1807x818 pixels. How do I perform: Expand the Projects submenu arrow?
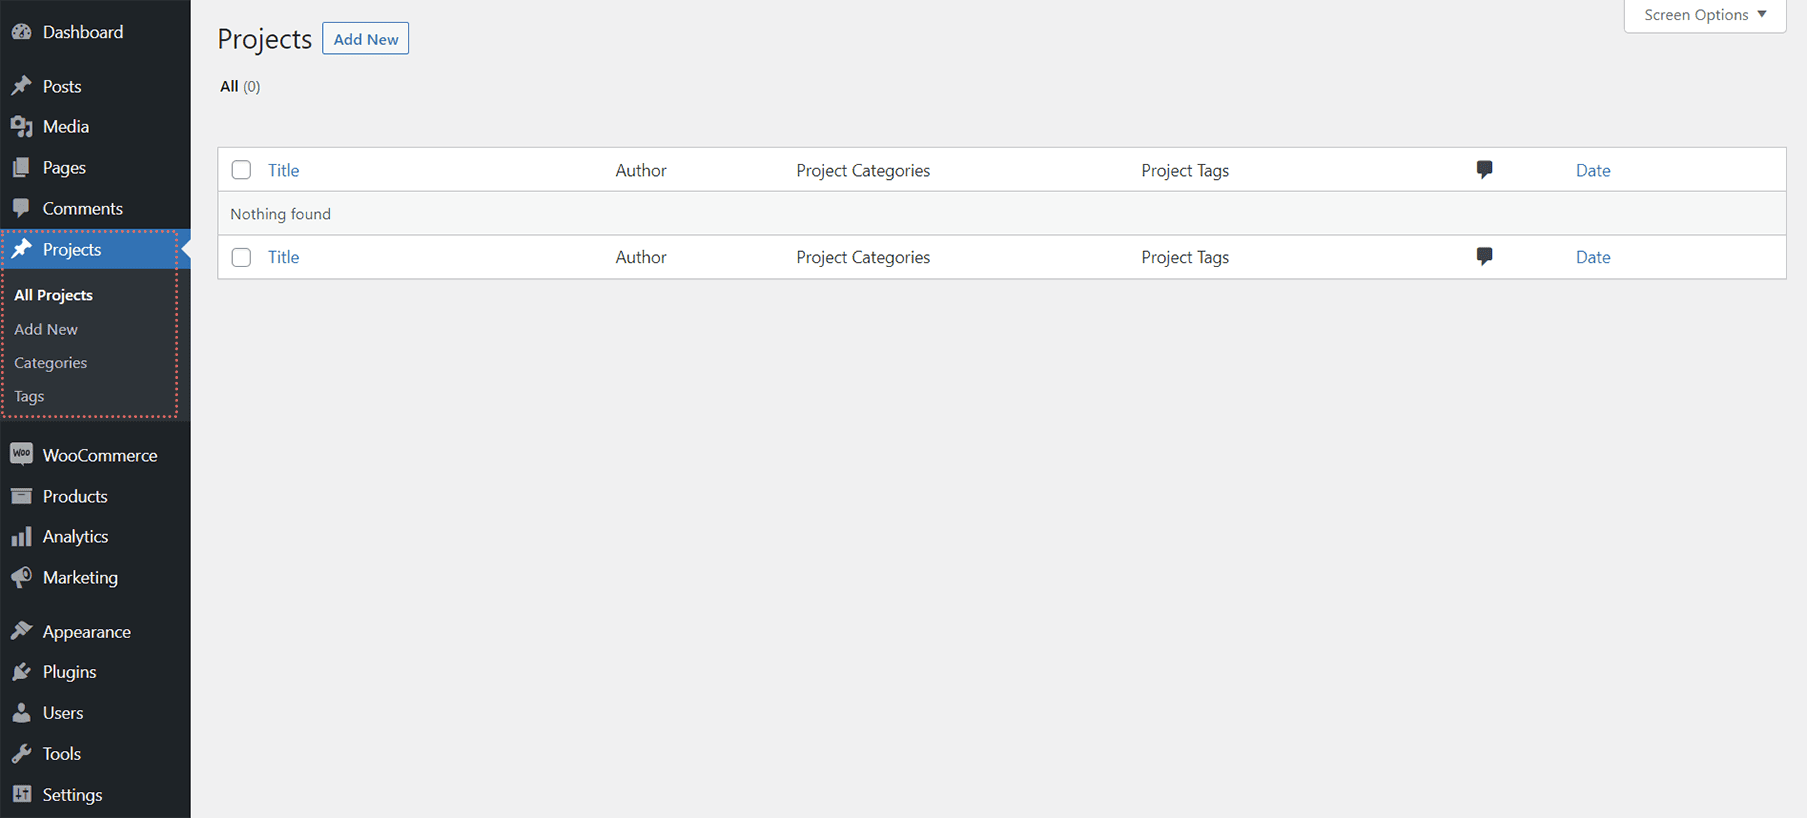pos(185,250)
